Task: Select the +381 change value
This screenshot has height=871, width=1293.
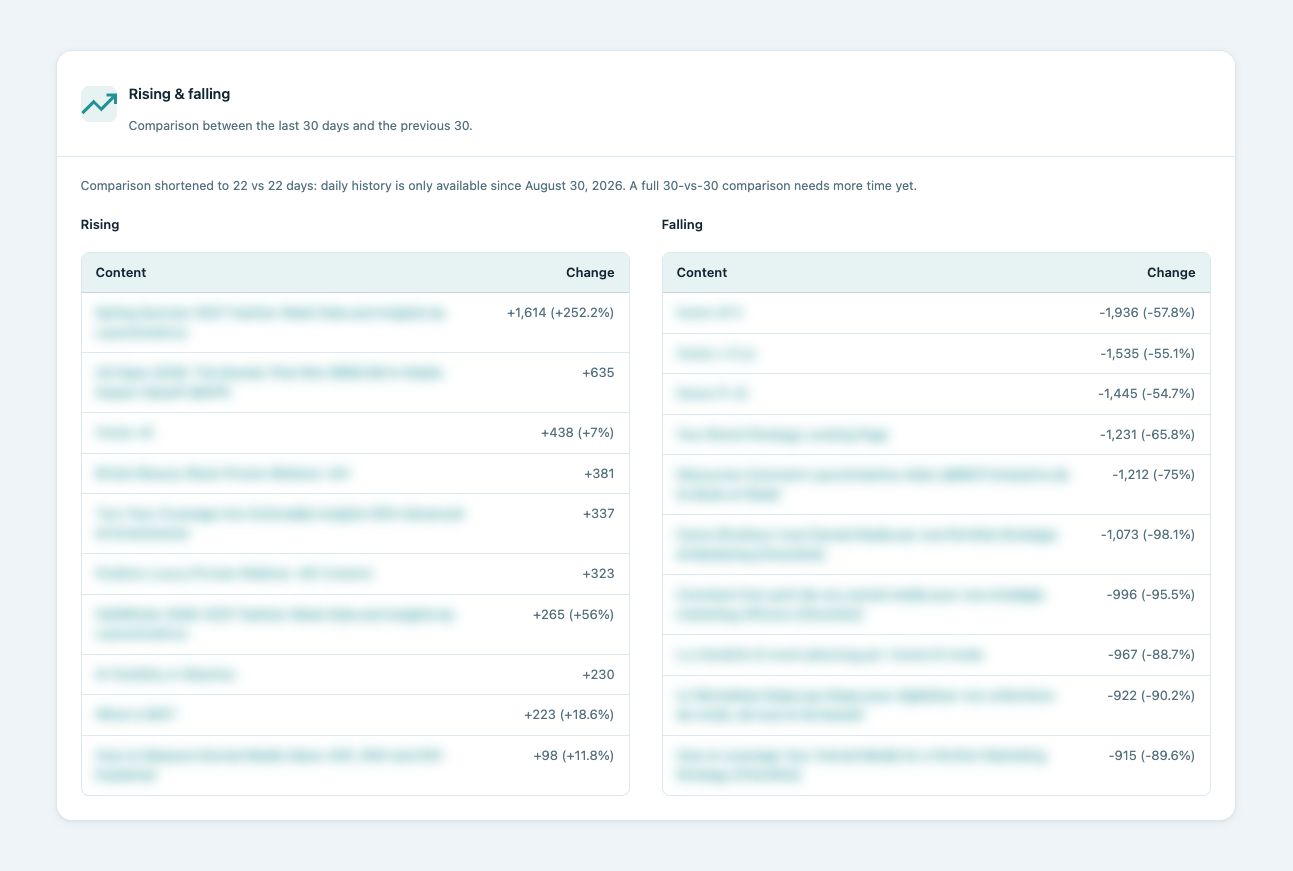Action: tap(599, 474)
